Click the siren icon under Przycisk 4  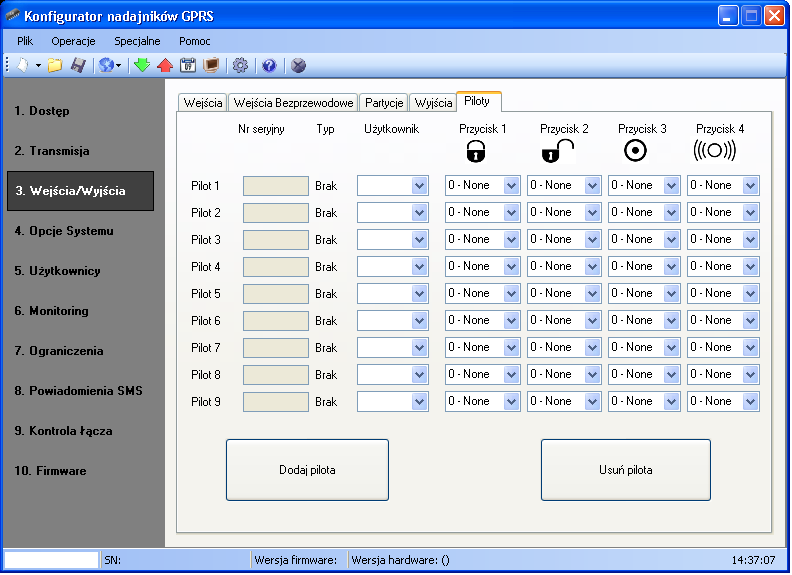[715, 150]
